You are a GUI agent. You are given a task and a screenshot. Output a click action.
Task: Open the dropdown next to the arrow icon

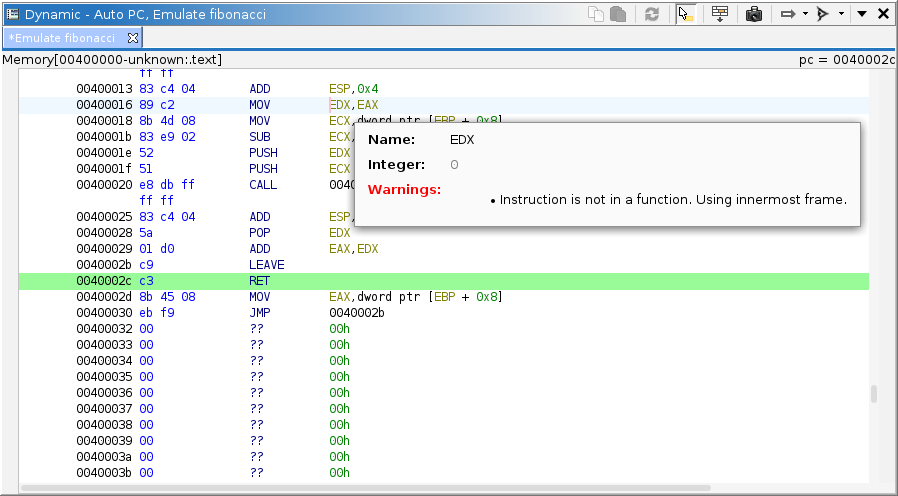coord(805,14)
